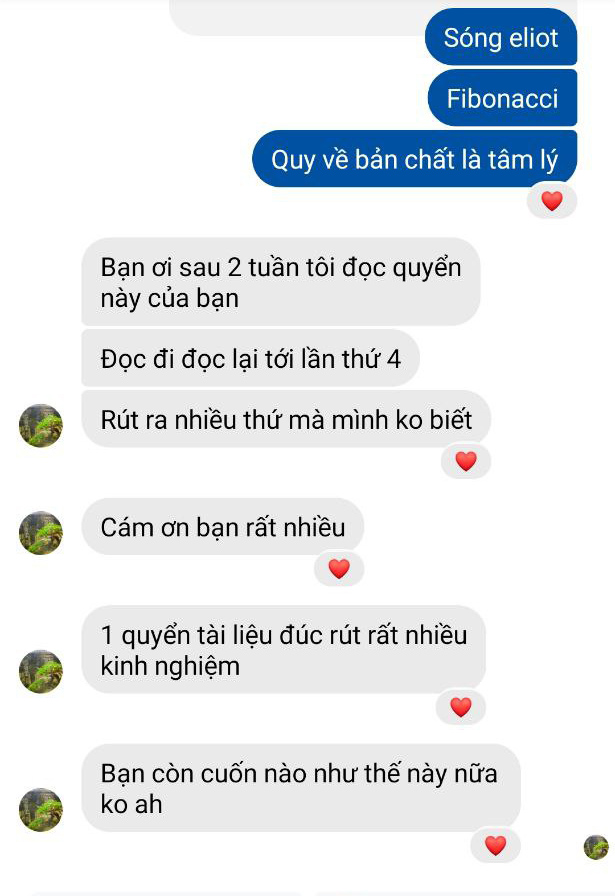Select the '1 quyển tài liệu đúc rút' bubble
This screenshot has width=615, height=896.
point(283,650)
